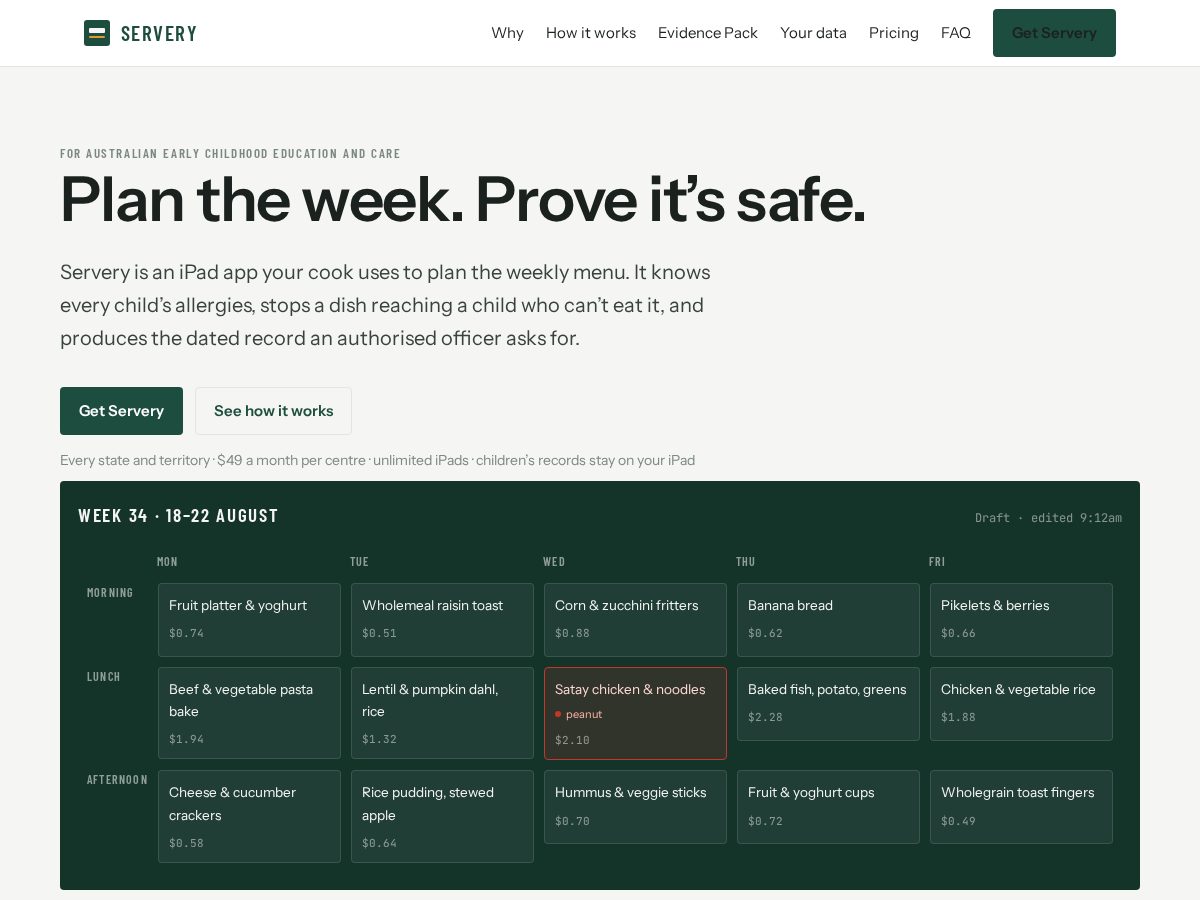Click the '$49 a month per centre' text
Viewport: 1200px width, 900px height.
tap(291, 461)
